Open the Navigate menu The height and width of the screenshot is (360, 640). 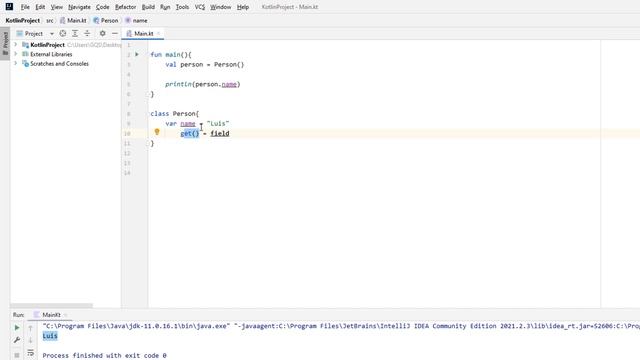(x=79, y=7)
